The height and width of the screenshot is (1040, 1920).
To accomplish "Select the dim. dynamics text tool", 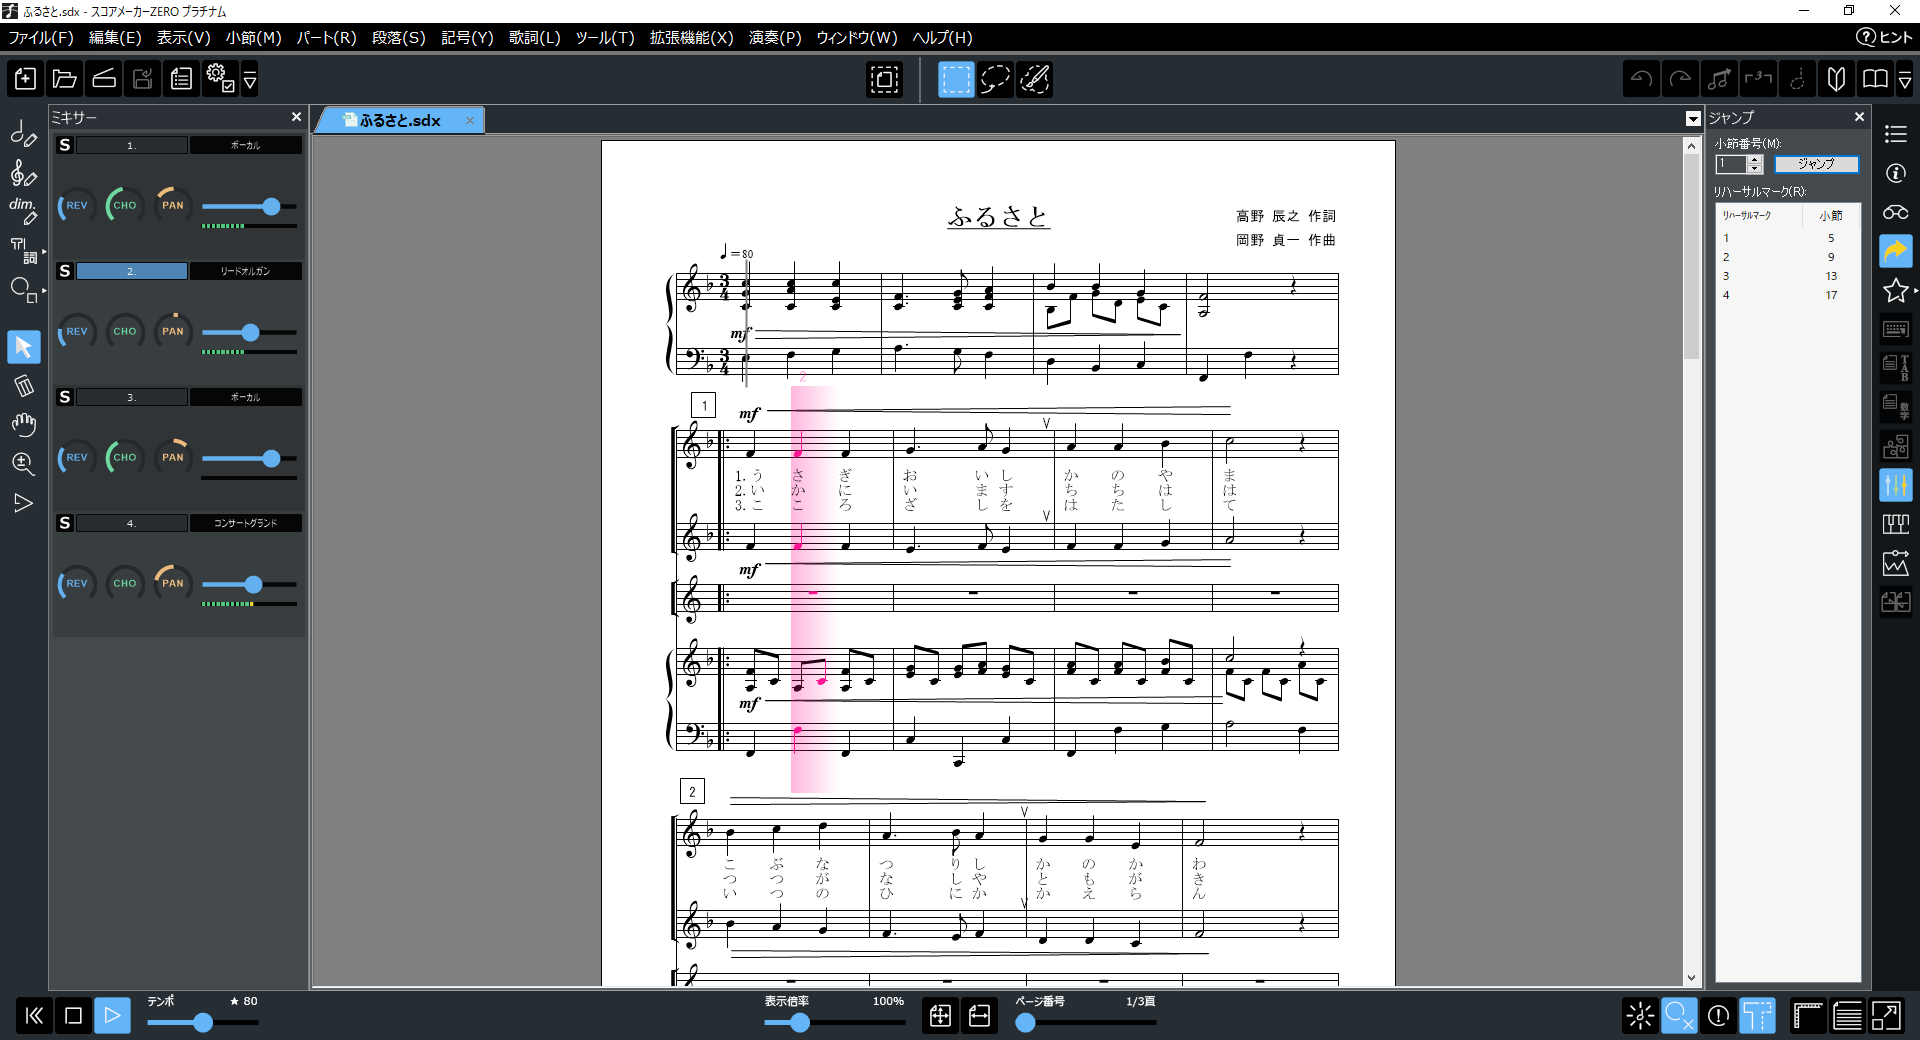I will [24, 210].
